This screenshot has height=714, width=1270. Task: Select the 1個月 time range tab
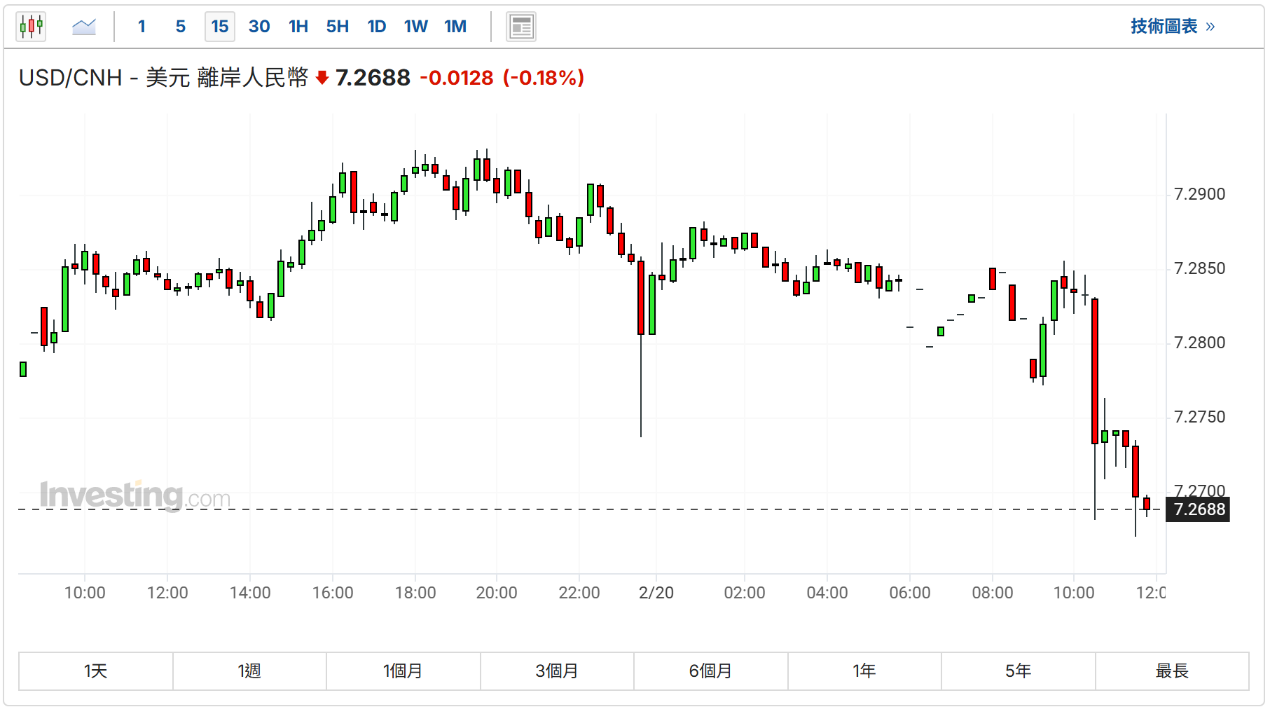pos(403,671)
